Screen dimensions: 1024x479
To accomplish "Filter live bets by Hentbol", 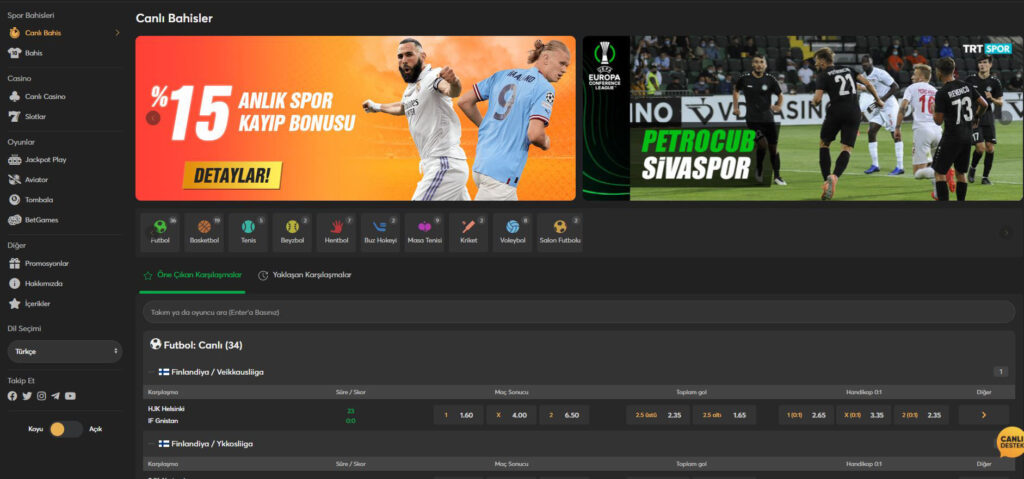I will pos(336,232).
